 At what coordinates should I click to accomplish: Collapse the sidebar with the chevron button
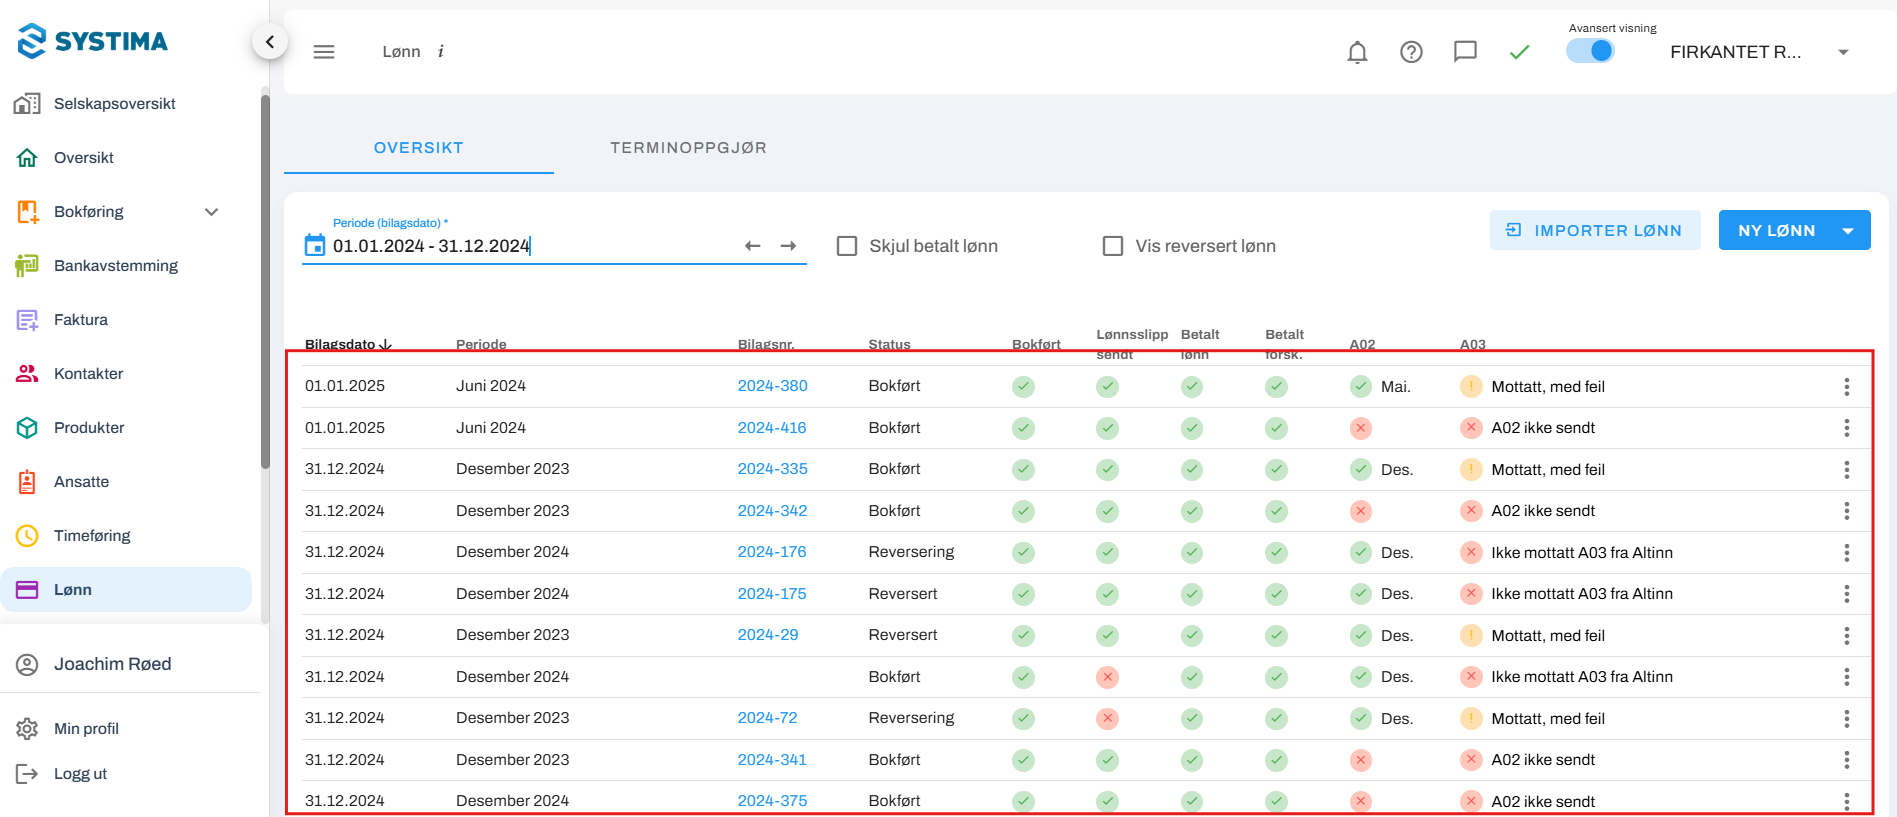coord(269,42)
